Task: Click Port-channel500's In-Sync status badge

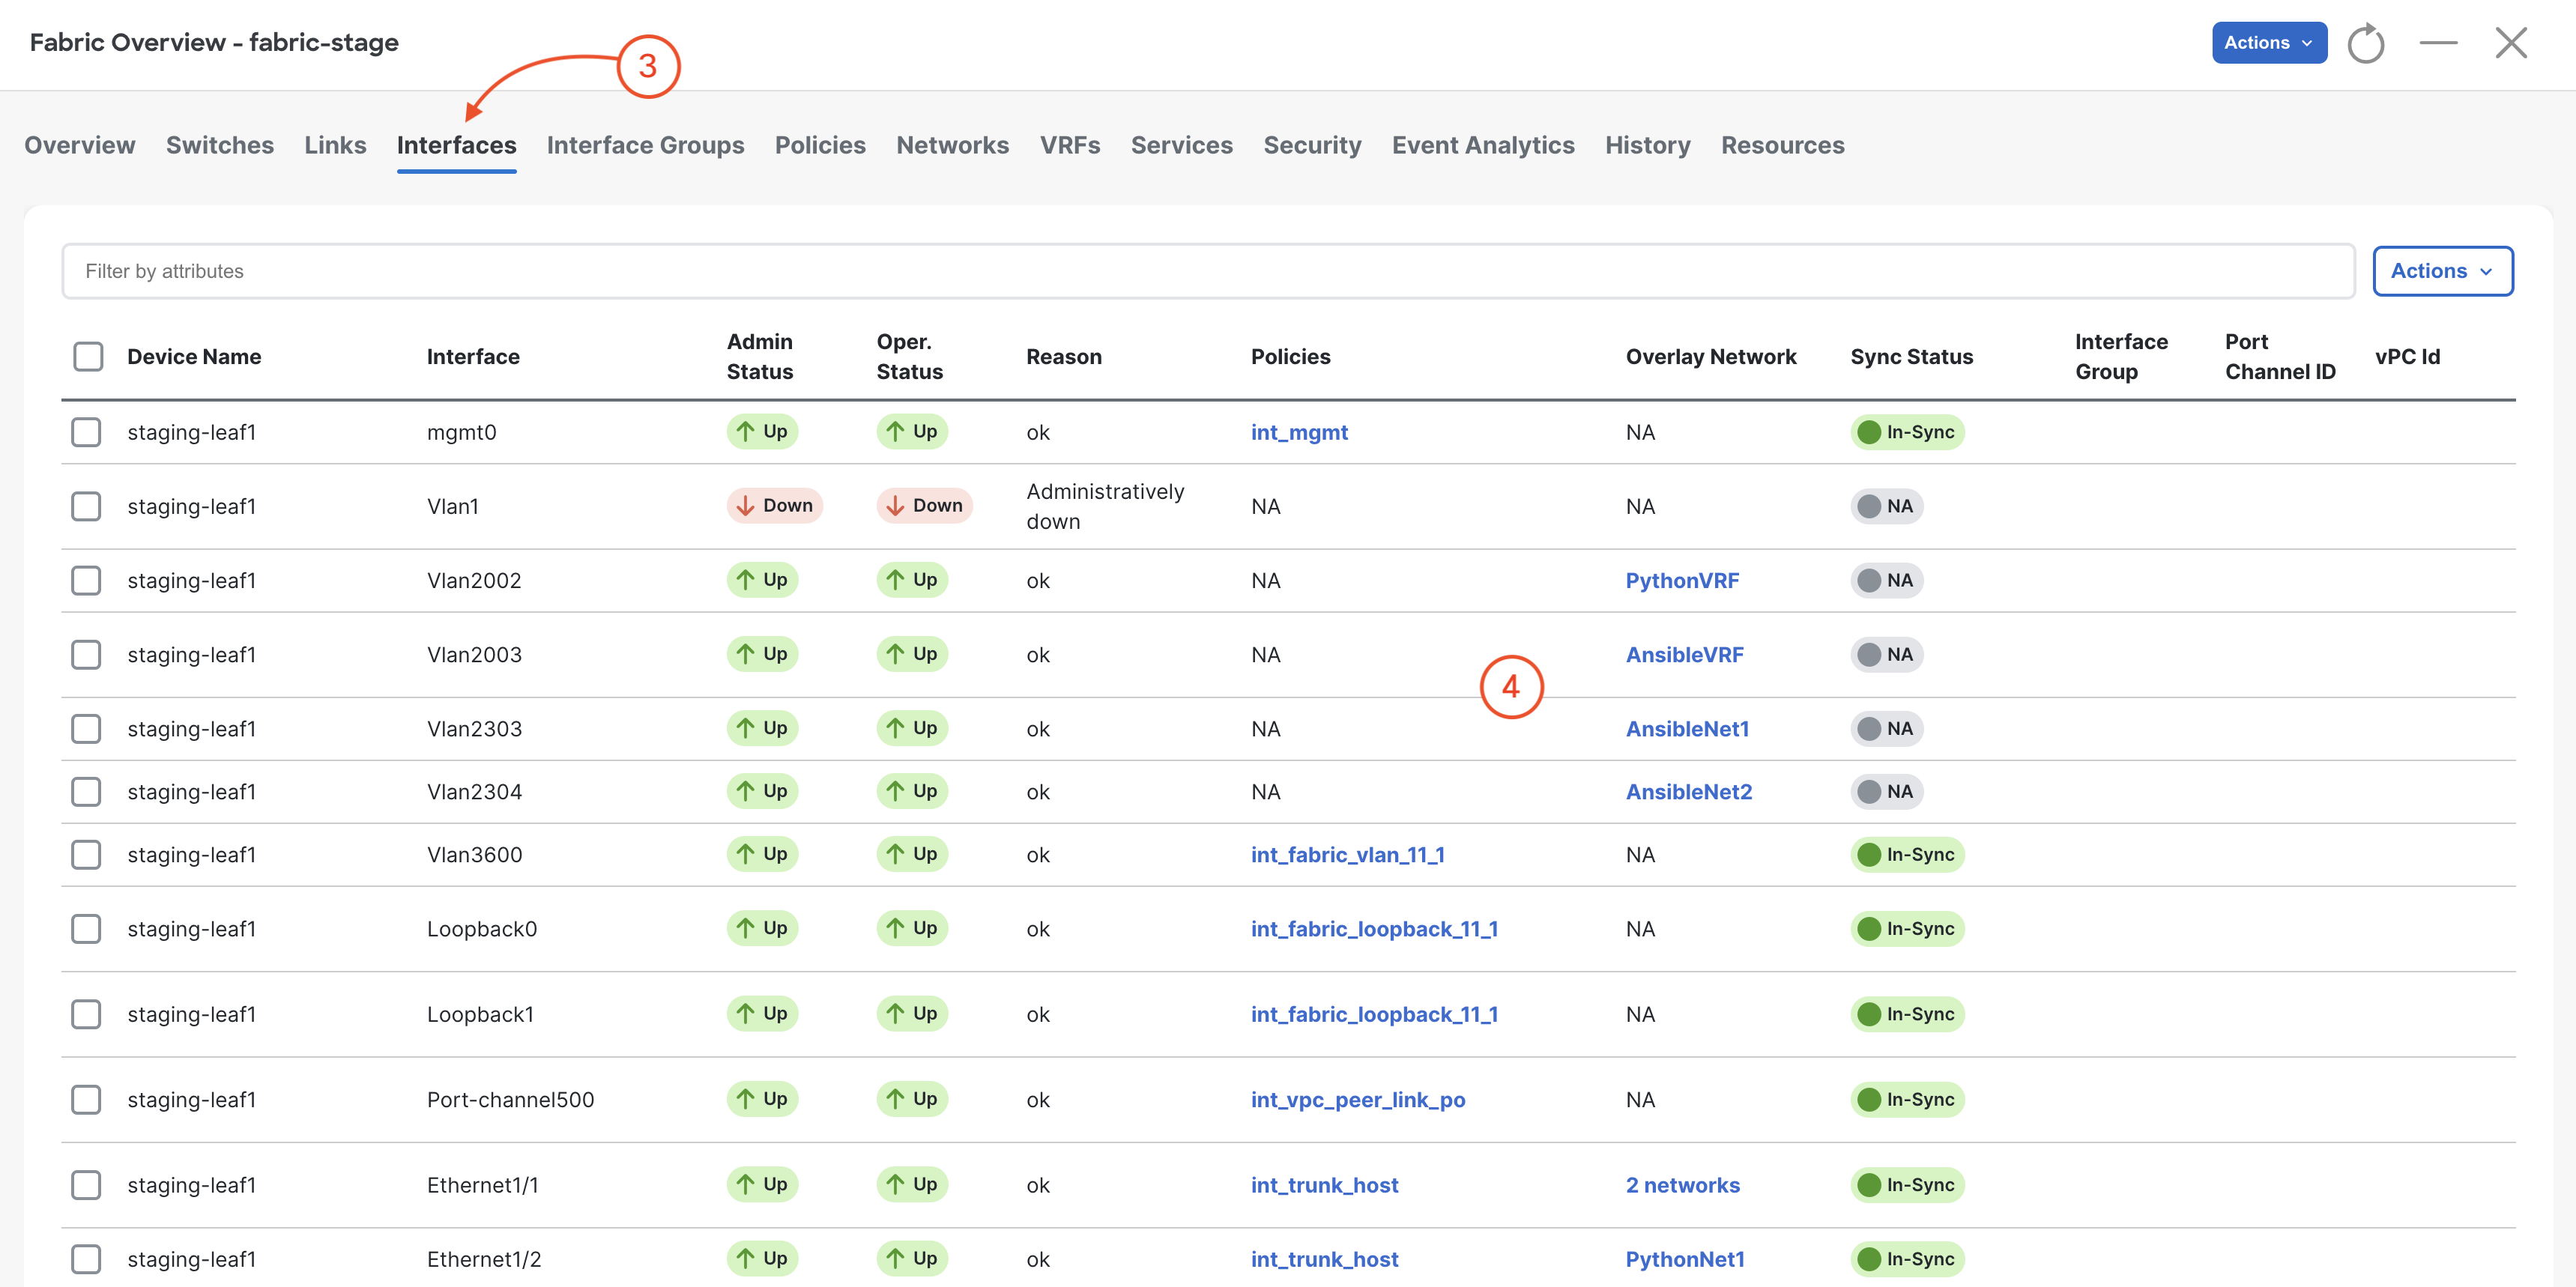Action: click(x=1907, y=1100)
